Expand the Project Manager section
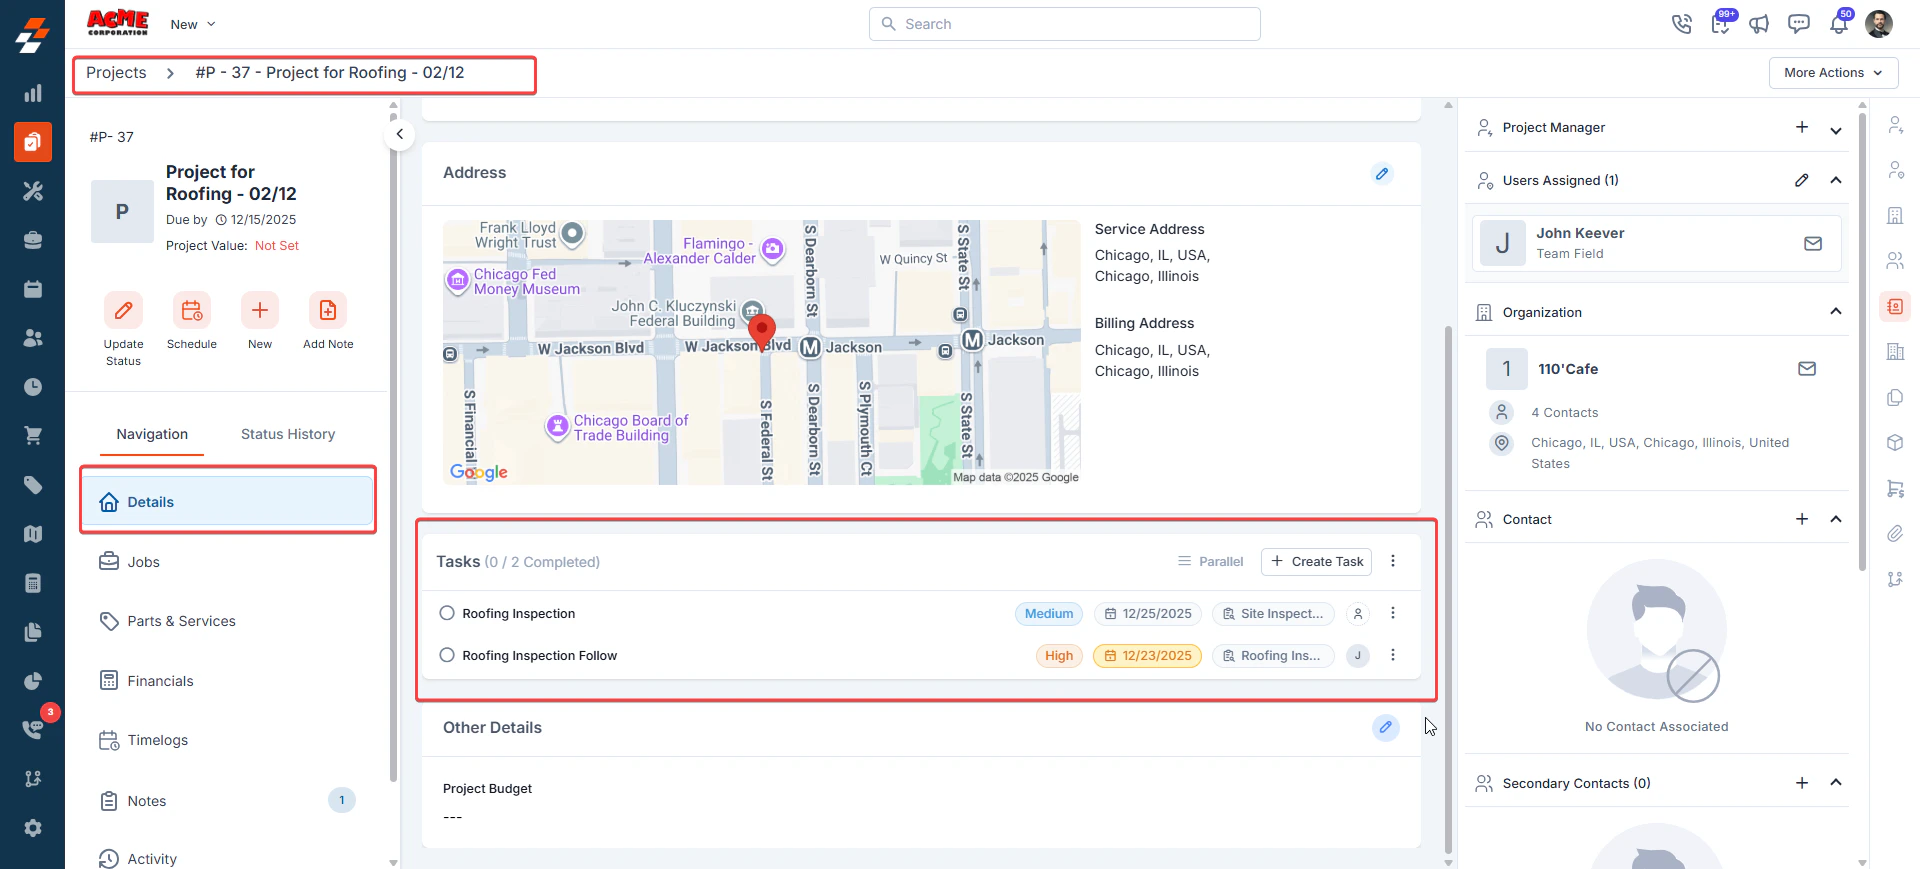The width and height of the screenshot is (1920, 869). [1836, 130]
